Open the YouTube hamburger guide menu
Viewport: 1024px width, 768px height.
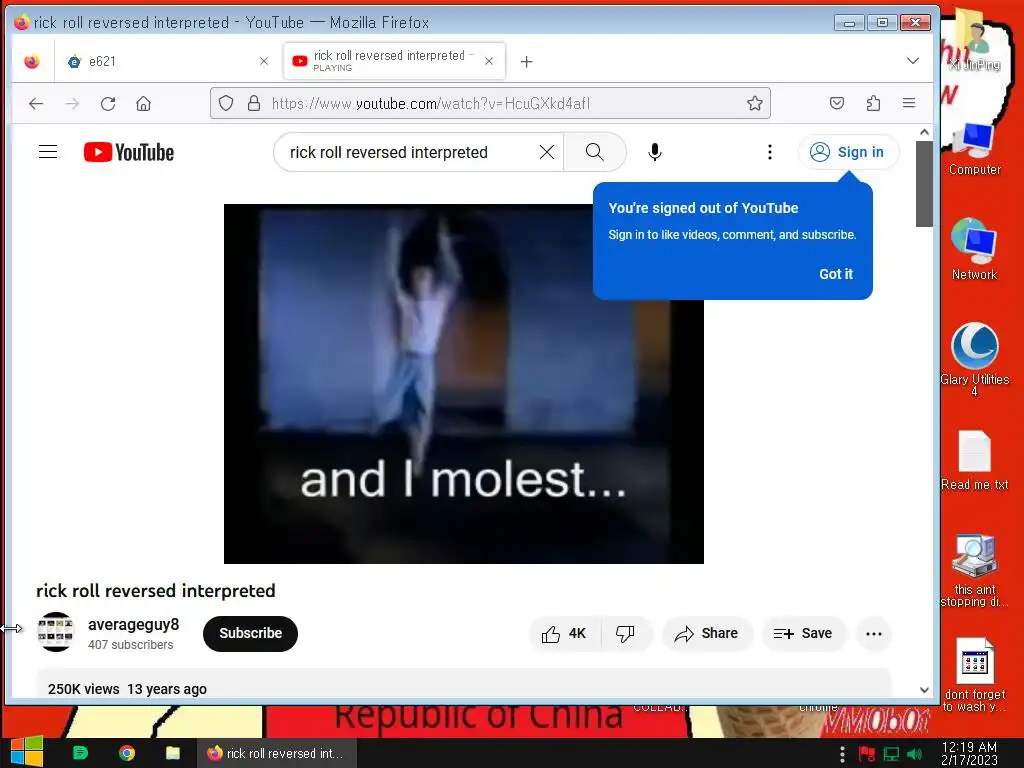48,152
